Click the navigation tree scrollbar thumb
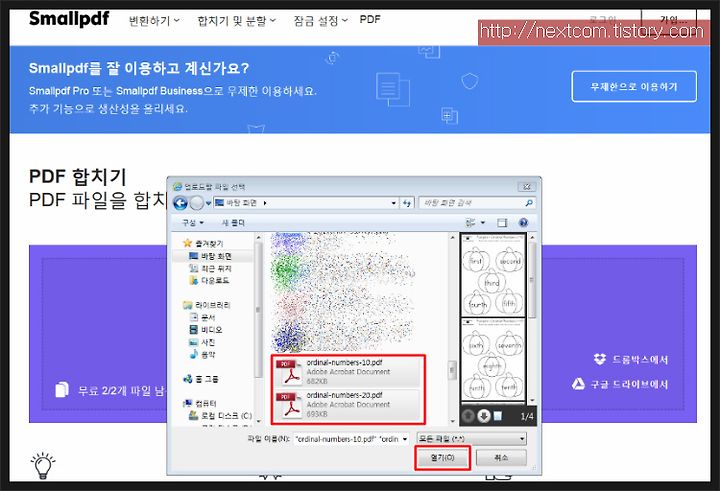 click(x=258, y=310)
